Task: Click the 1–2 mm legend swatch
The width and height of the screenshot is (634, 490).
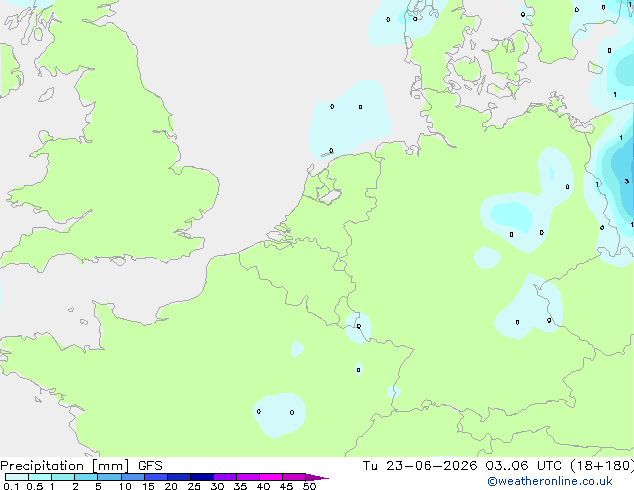Action: click(63, 477)
